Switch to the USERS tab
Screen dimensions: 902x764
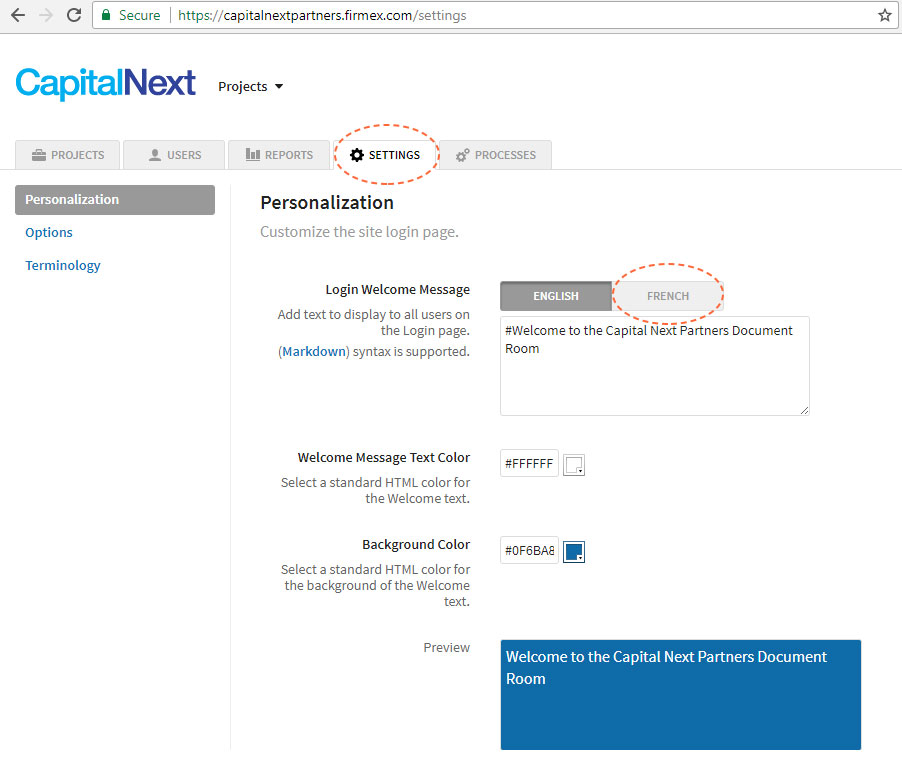click(x=174, y=155)
